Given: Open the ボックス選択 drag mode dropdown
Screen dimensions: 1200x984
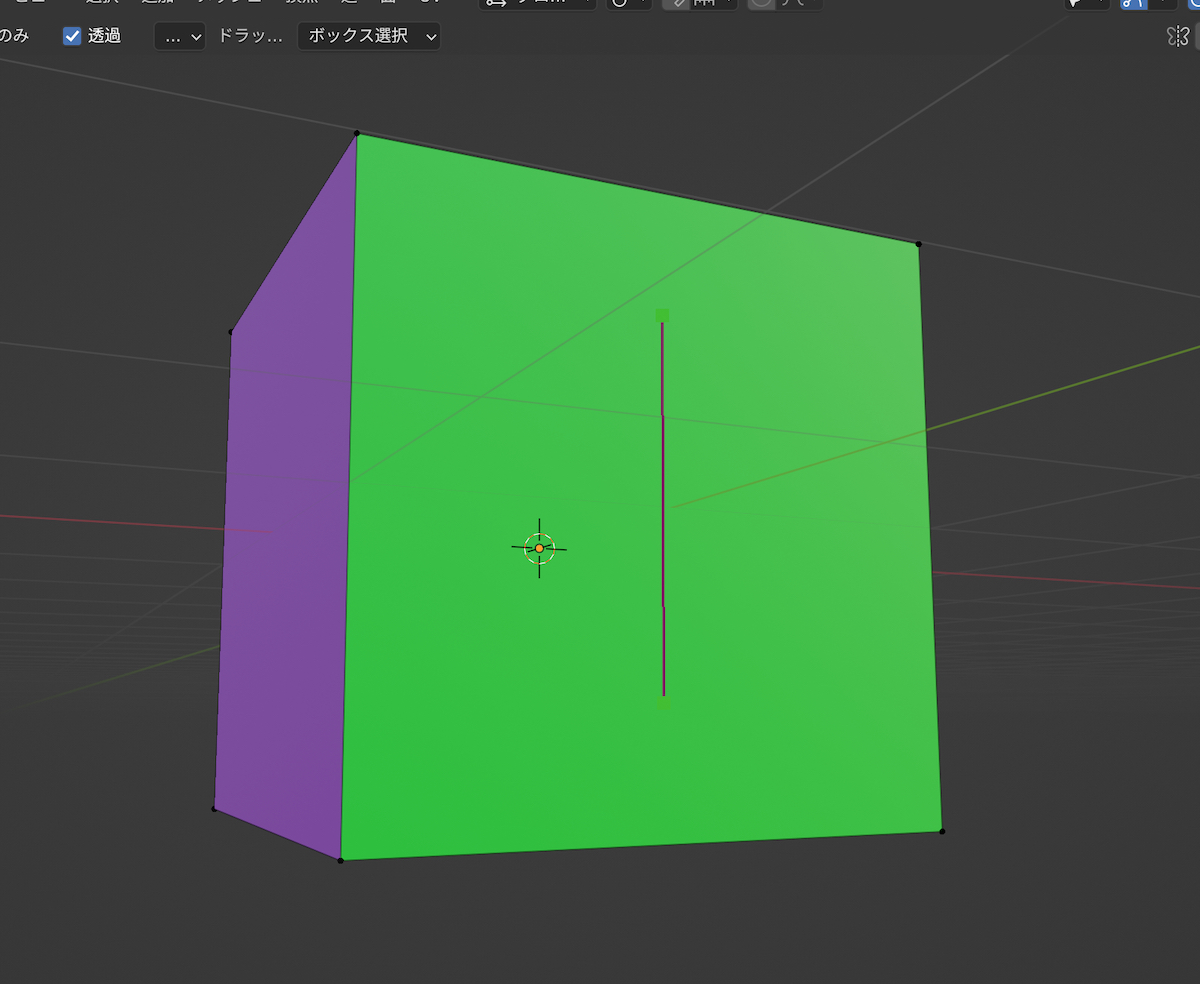Looking at the screenshot, I should 369,36.
